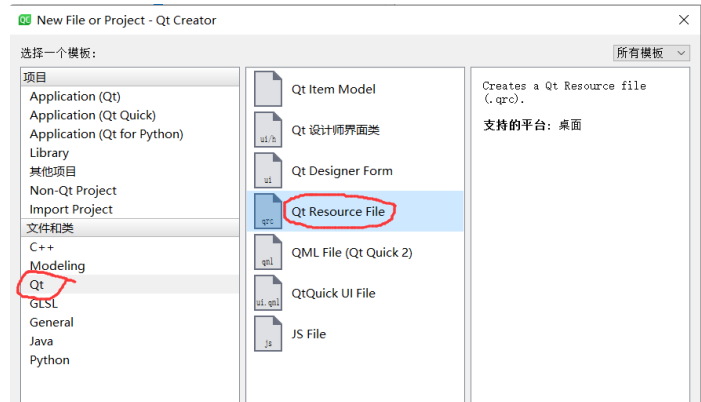Click the 文件和类 section header

pyautogui.click(x=130, y=228)
